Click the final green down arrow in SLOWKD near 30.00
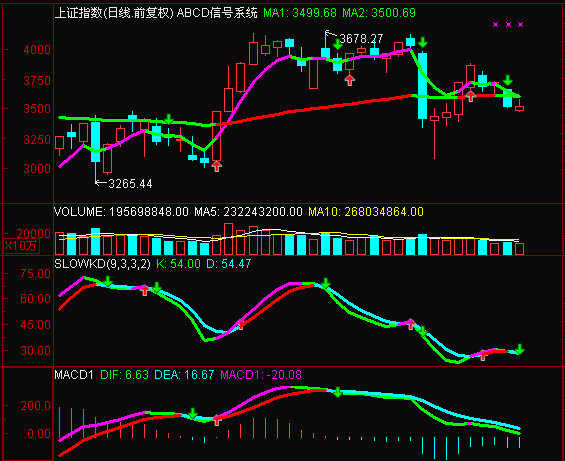Viewport: 565px width, 461px height. click(x=520, y=349)
